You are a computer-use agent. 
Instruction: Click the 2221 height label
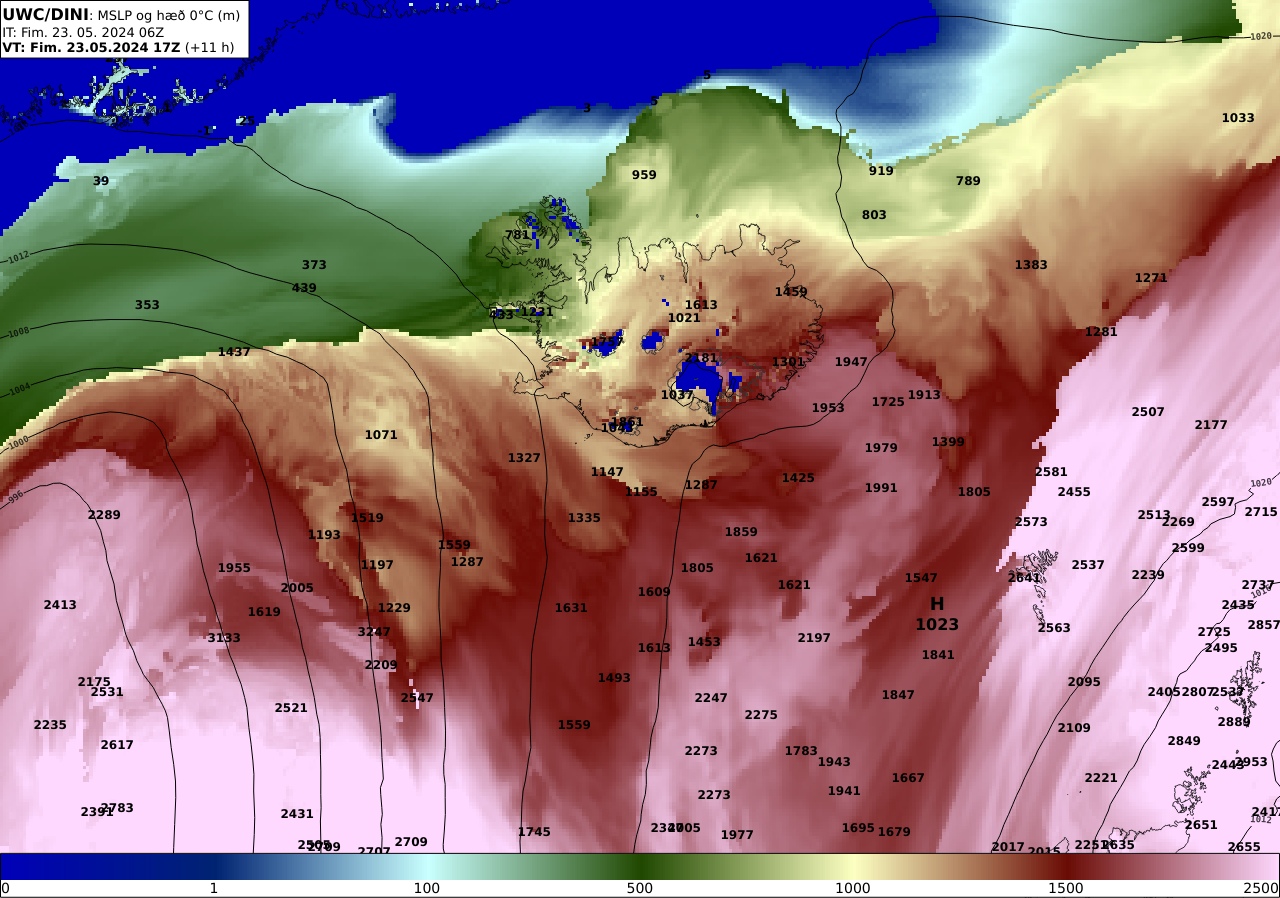pyautogui.click(x=1101, y=778)
